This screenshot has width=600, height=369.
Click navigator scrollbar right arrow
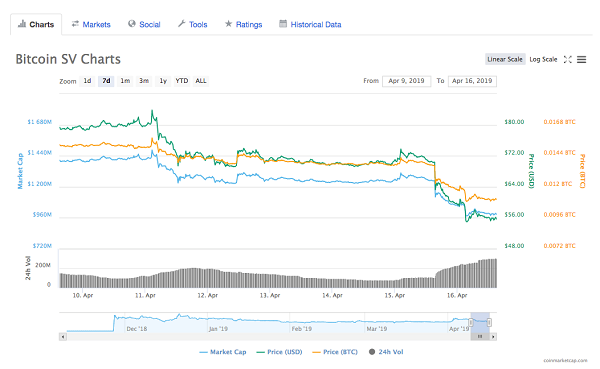coord(493,337)
